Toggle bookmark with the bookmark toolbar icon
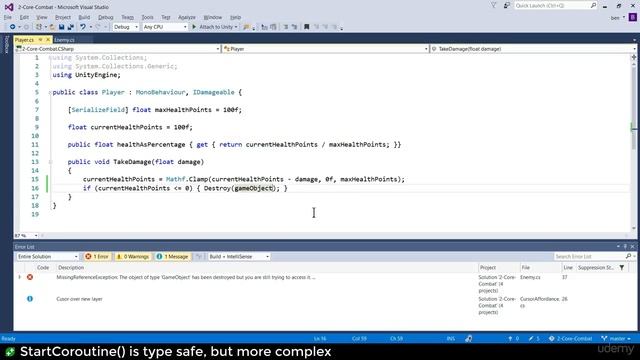 [307, 27]
